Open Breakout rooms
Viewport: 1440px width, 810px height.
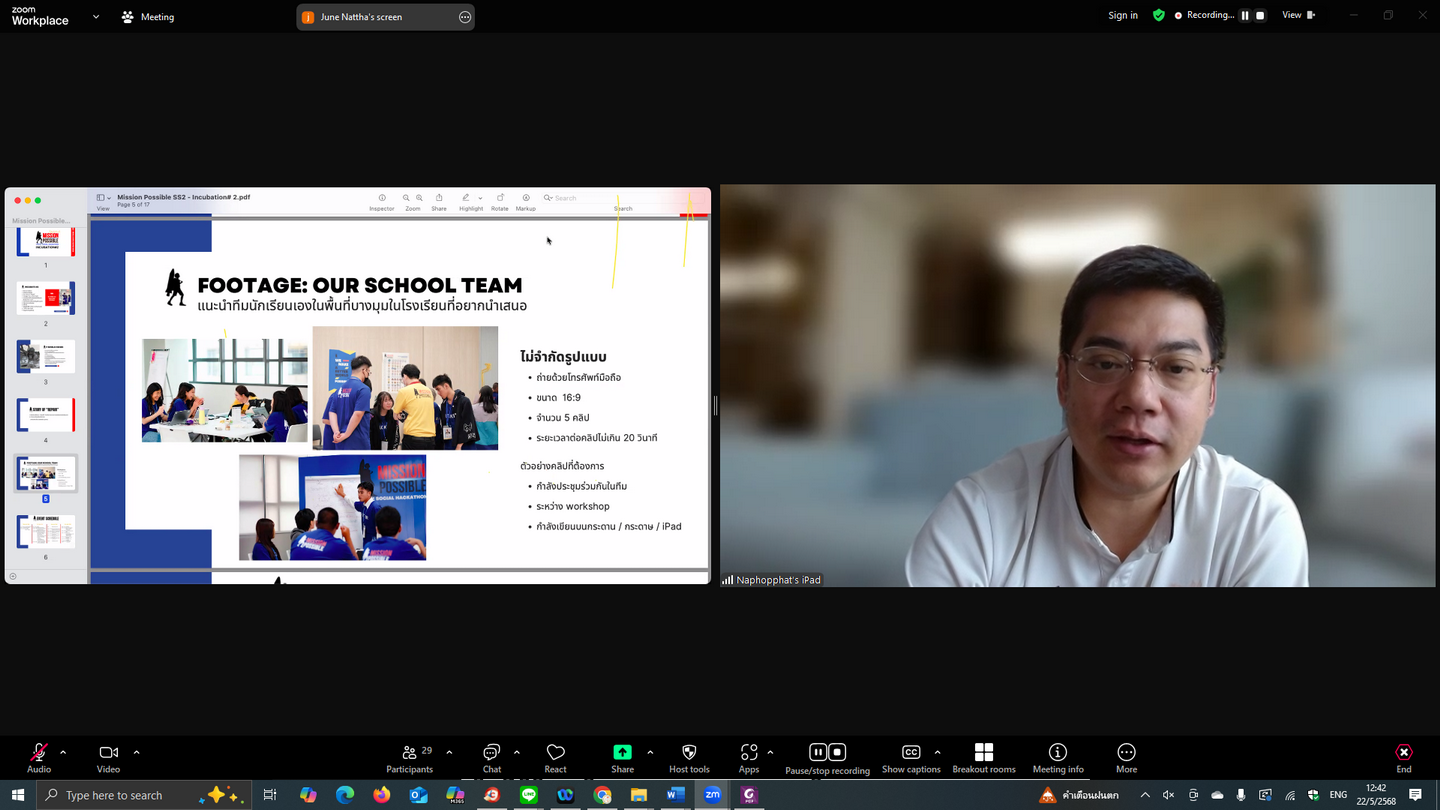983,757
